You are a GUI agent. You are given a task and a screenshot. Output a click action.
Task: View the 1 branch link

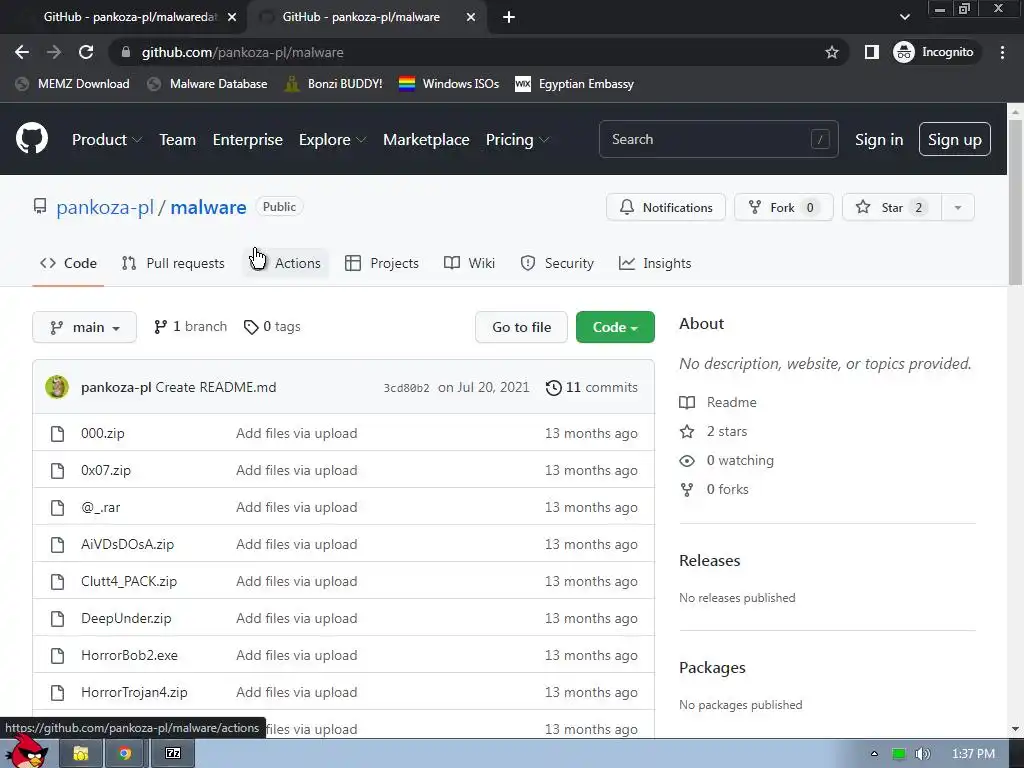click(190, 327)
